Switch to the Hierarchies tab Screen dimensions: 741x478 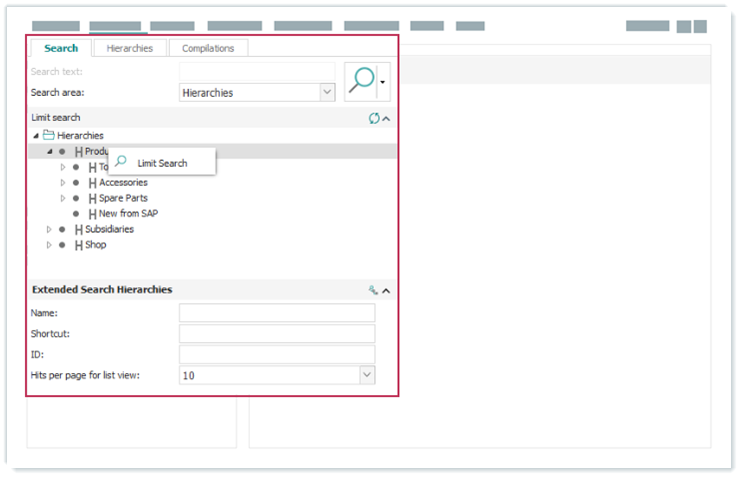(130, 48)
